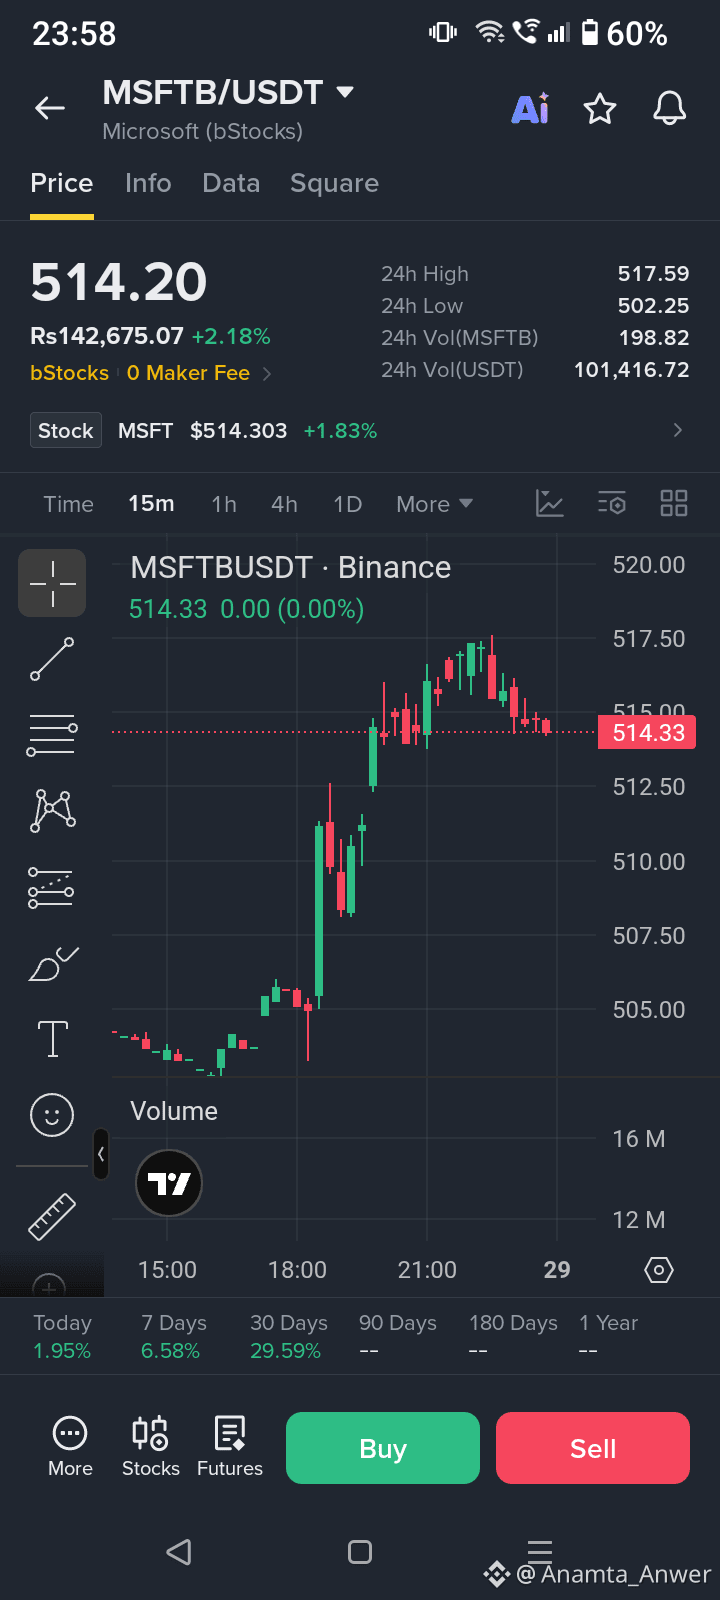
Task: Open the bStocks label link
Action: pyautogui.click(x=69, y=373)
